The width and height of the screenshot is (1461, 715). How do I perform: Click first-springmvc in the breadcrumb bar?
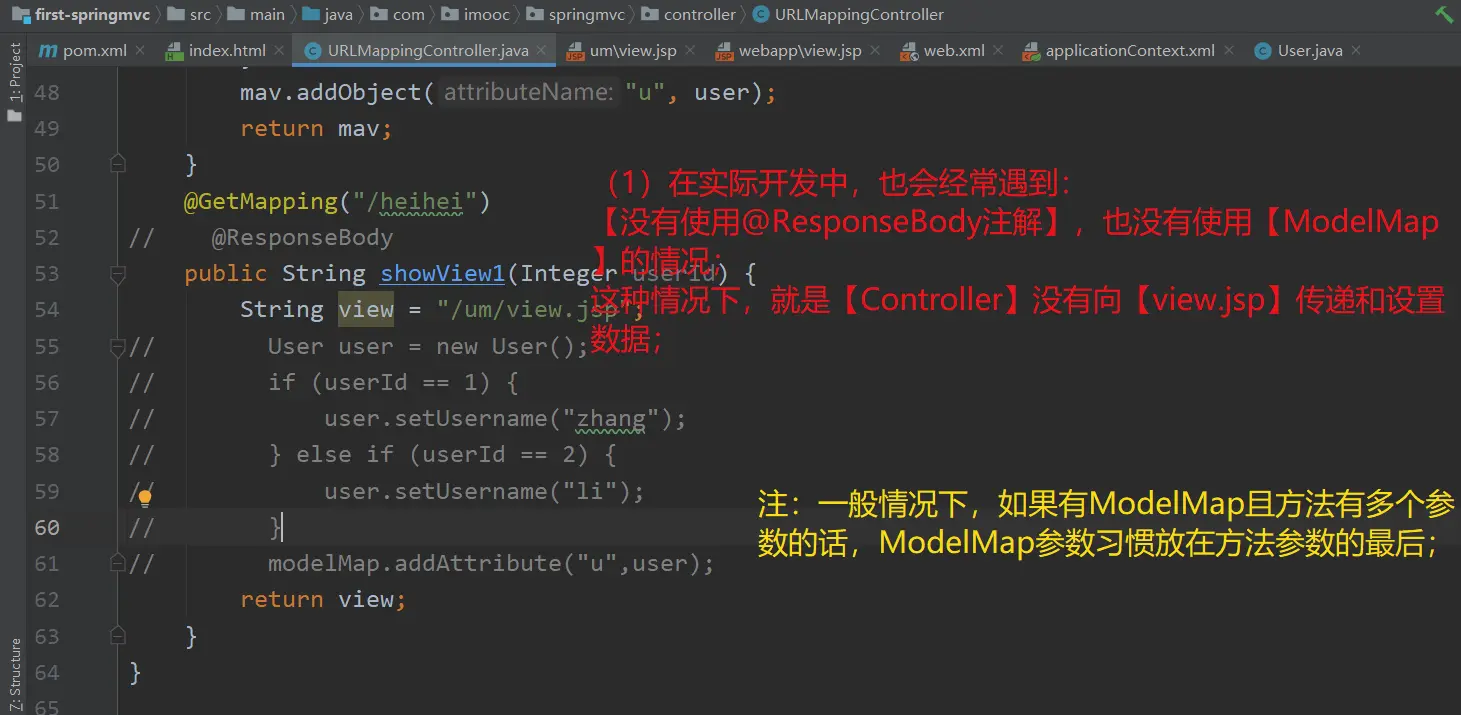(x=76, y=15)
